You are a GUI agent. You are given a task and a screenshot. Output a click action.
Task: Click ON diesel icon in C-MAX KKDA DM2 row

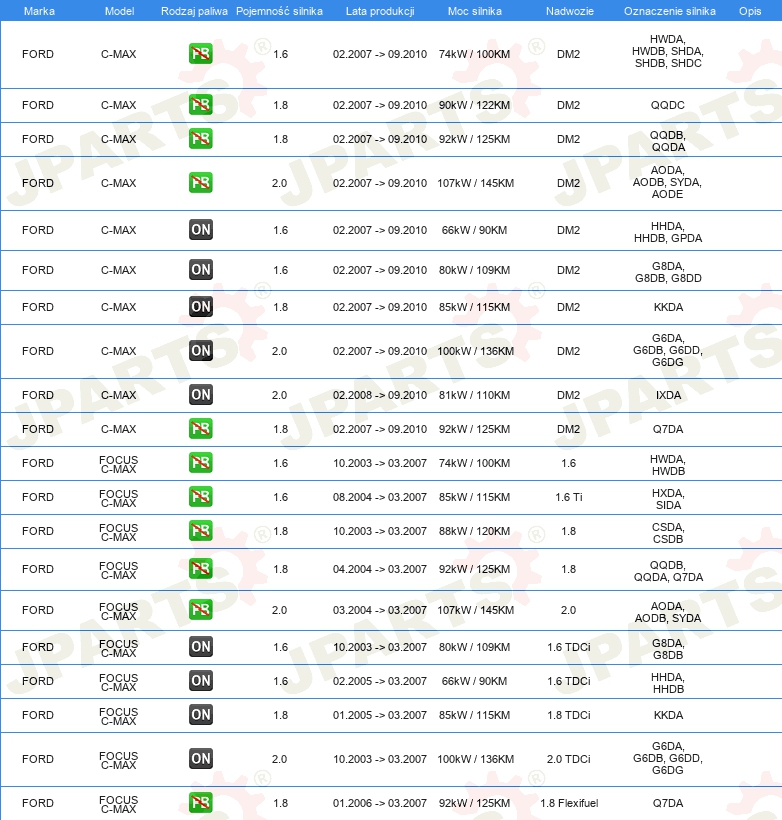[x=201, y=307]
